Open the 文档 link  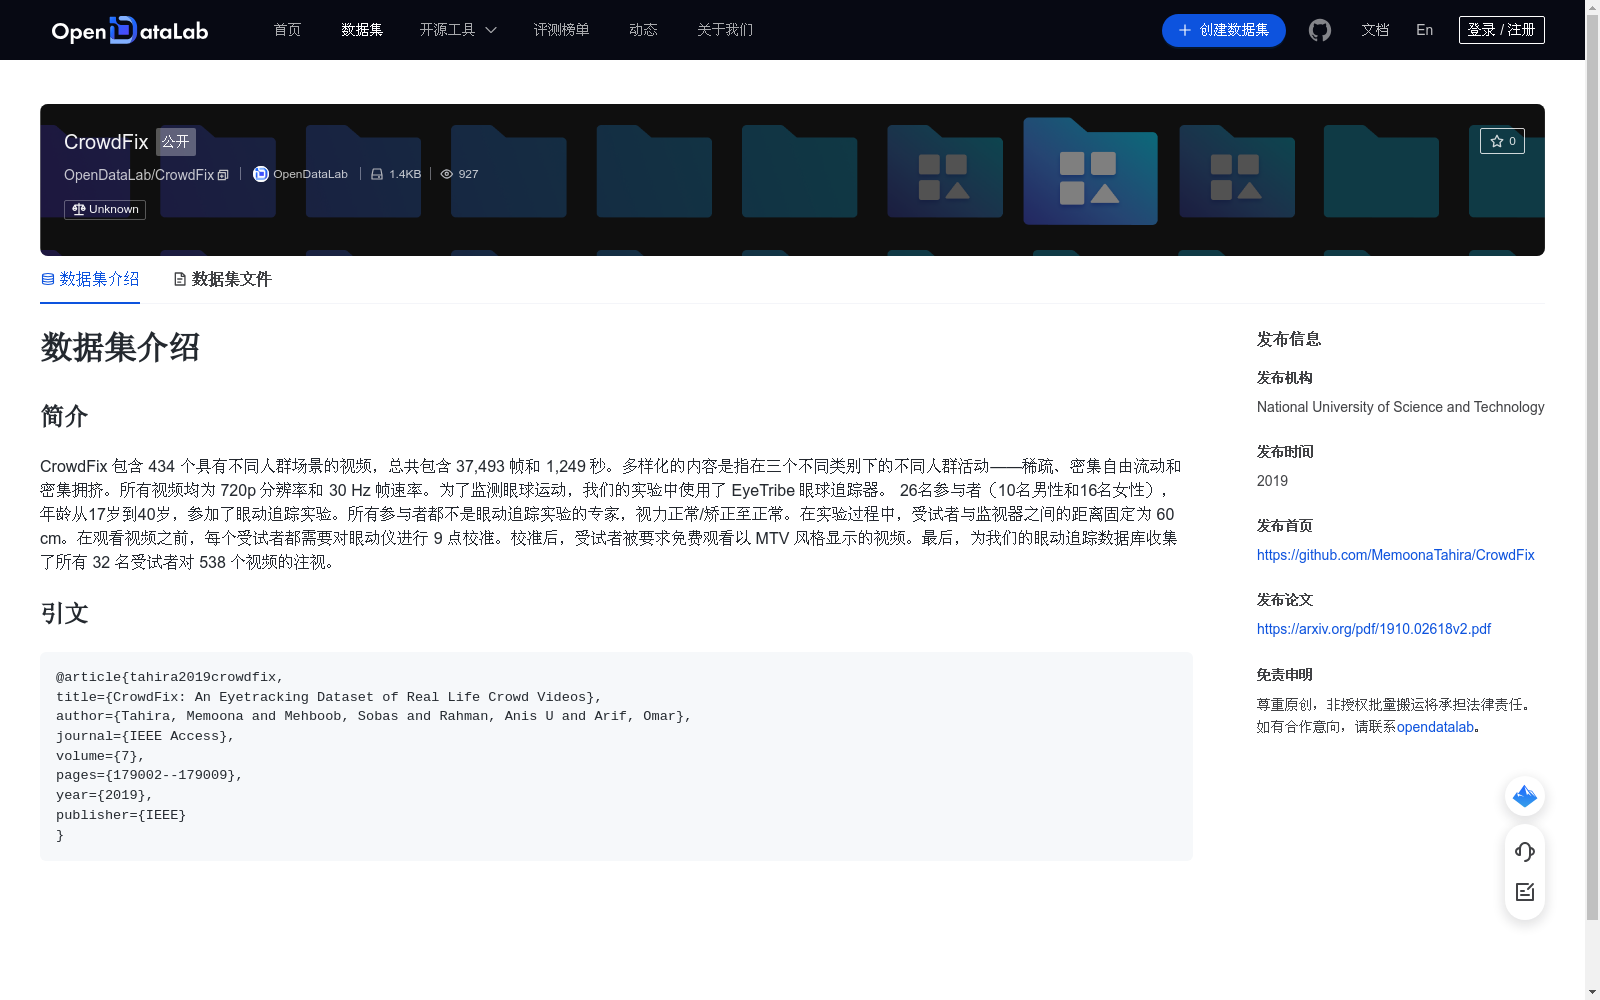(x=1375, y=30)
